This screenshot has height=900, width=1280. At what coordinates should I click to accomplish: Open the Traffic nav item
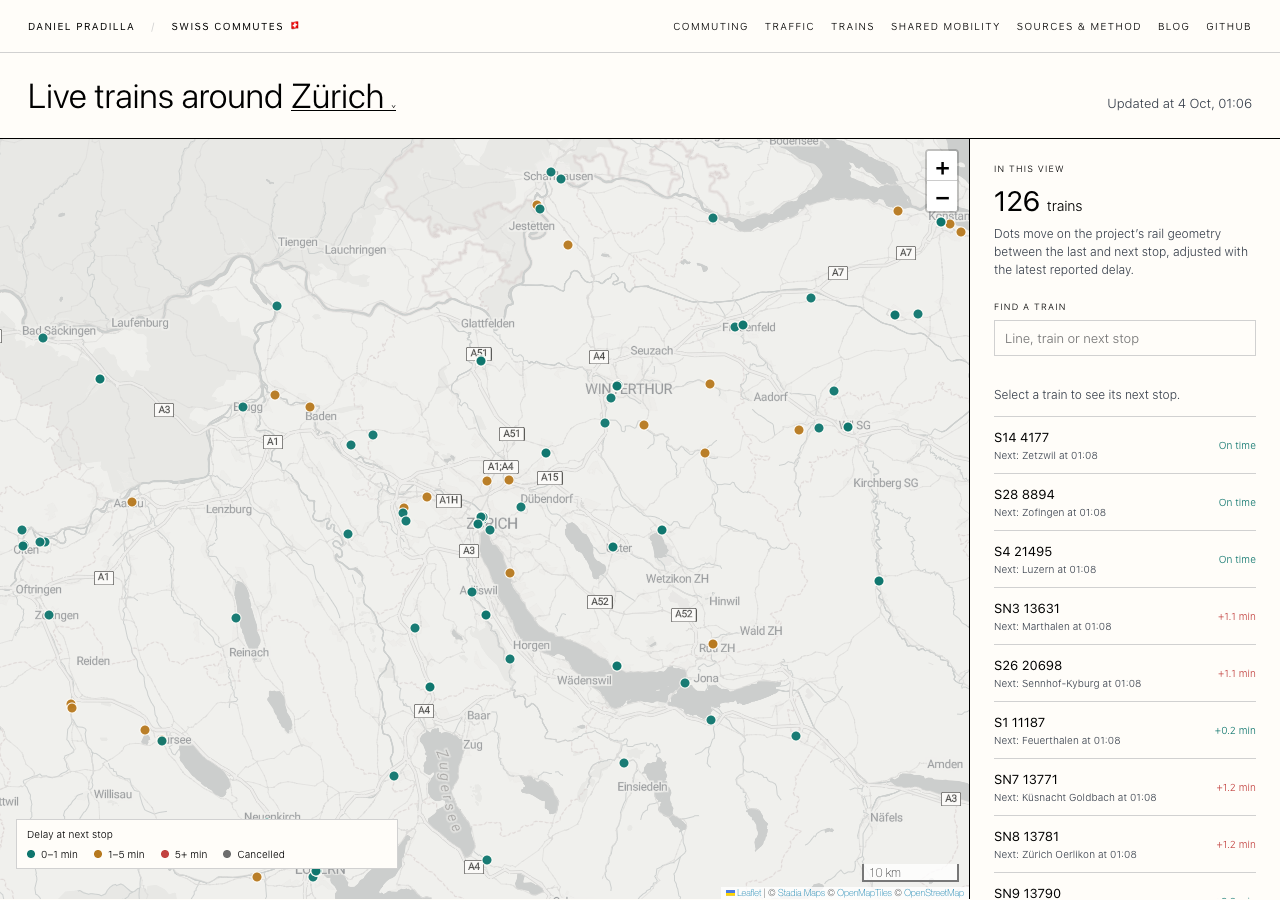790,27
